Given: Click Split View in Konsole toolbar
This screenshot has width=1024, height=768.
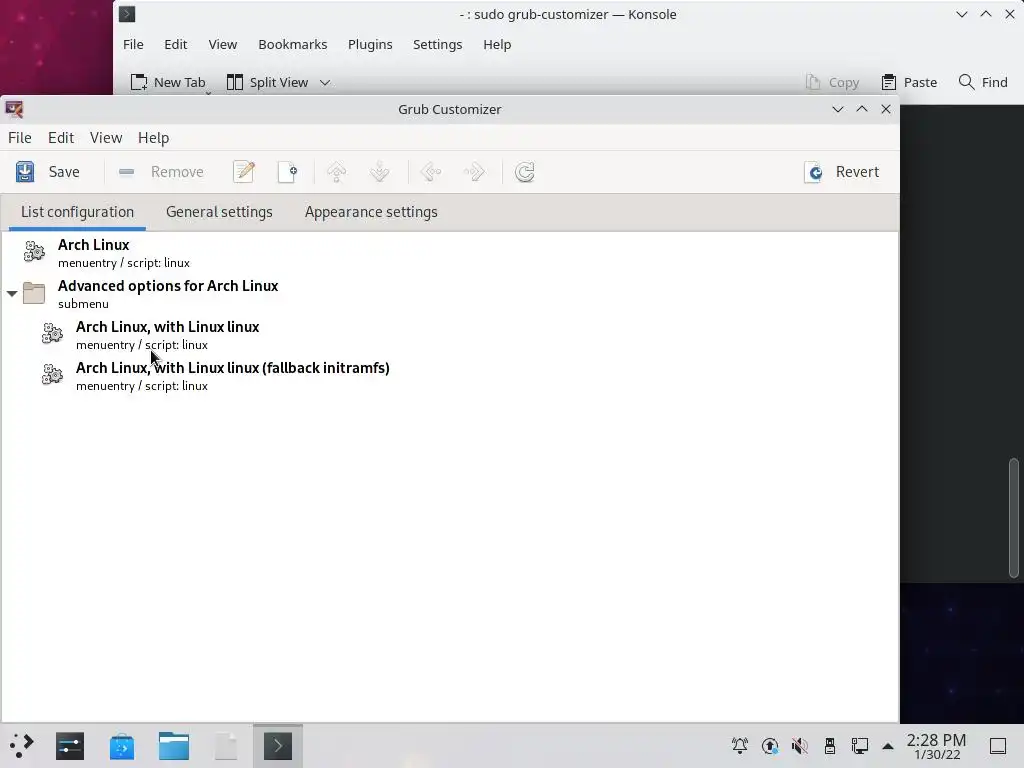Looking at the screenshot, I should 268,82.
